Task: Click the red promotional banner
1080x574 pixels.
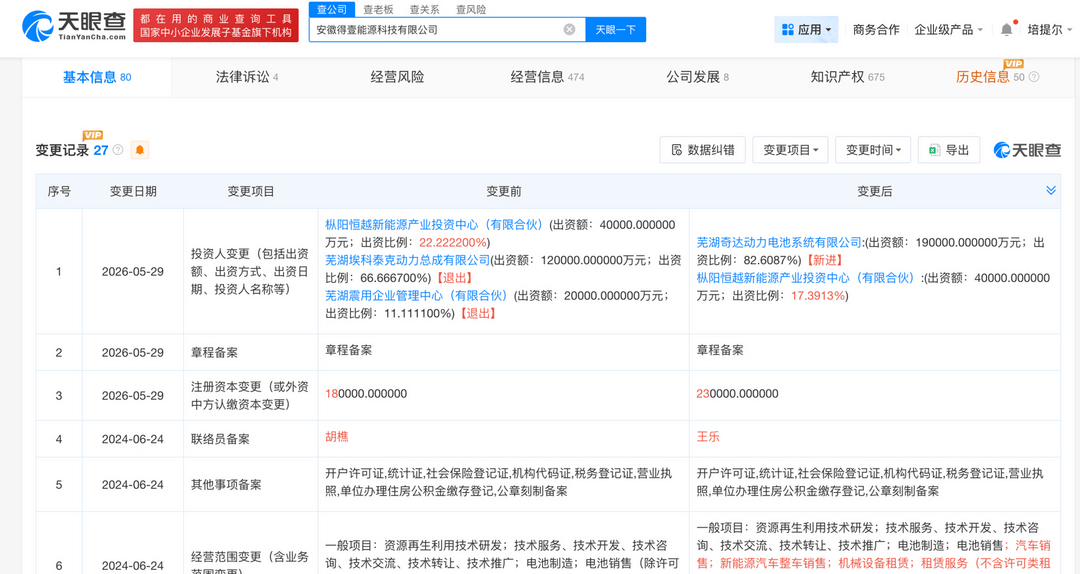Action: pos(216,25)
